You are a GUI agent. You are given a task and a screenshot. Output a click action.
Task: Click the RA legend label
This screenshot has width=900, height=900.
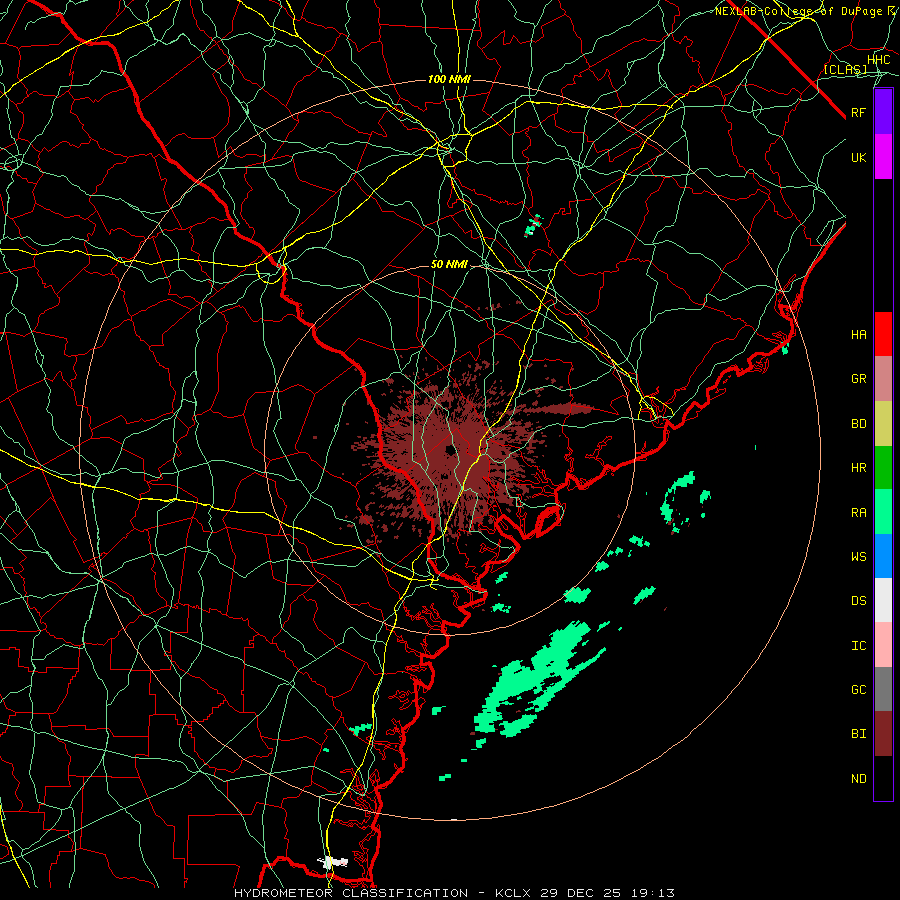click(859, 513)
